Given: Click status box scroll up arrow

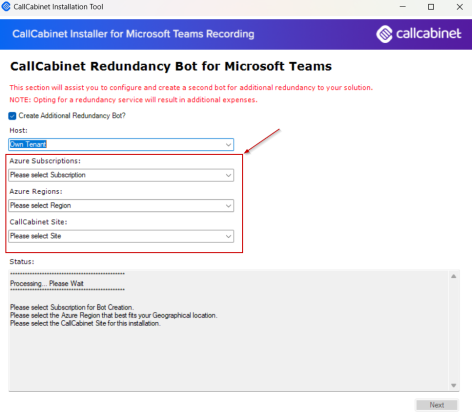Looking at the screenshot, I should (x=454, y=276).
